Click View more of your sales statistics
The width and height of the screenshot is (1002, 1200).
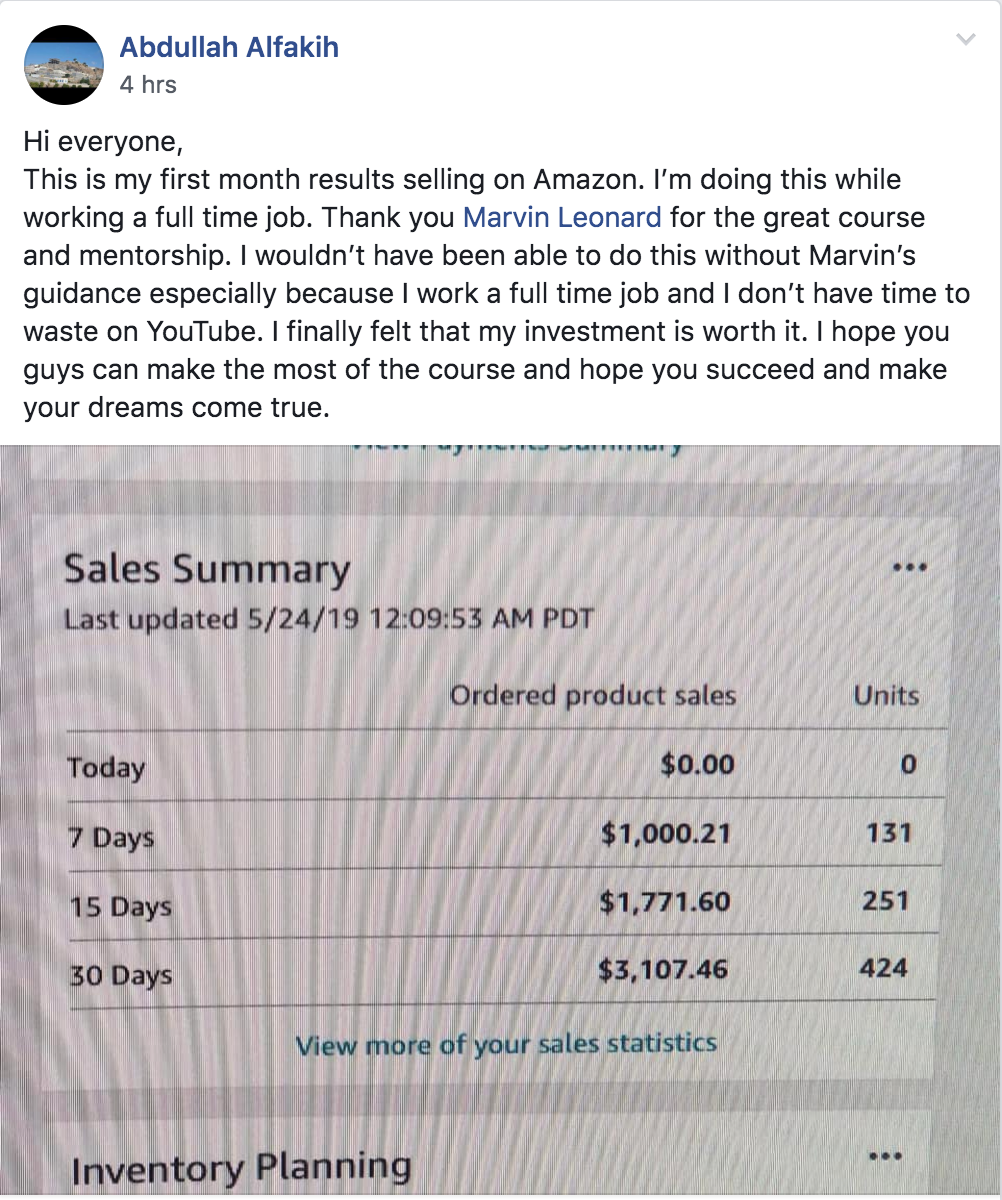506,1045
